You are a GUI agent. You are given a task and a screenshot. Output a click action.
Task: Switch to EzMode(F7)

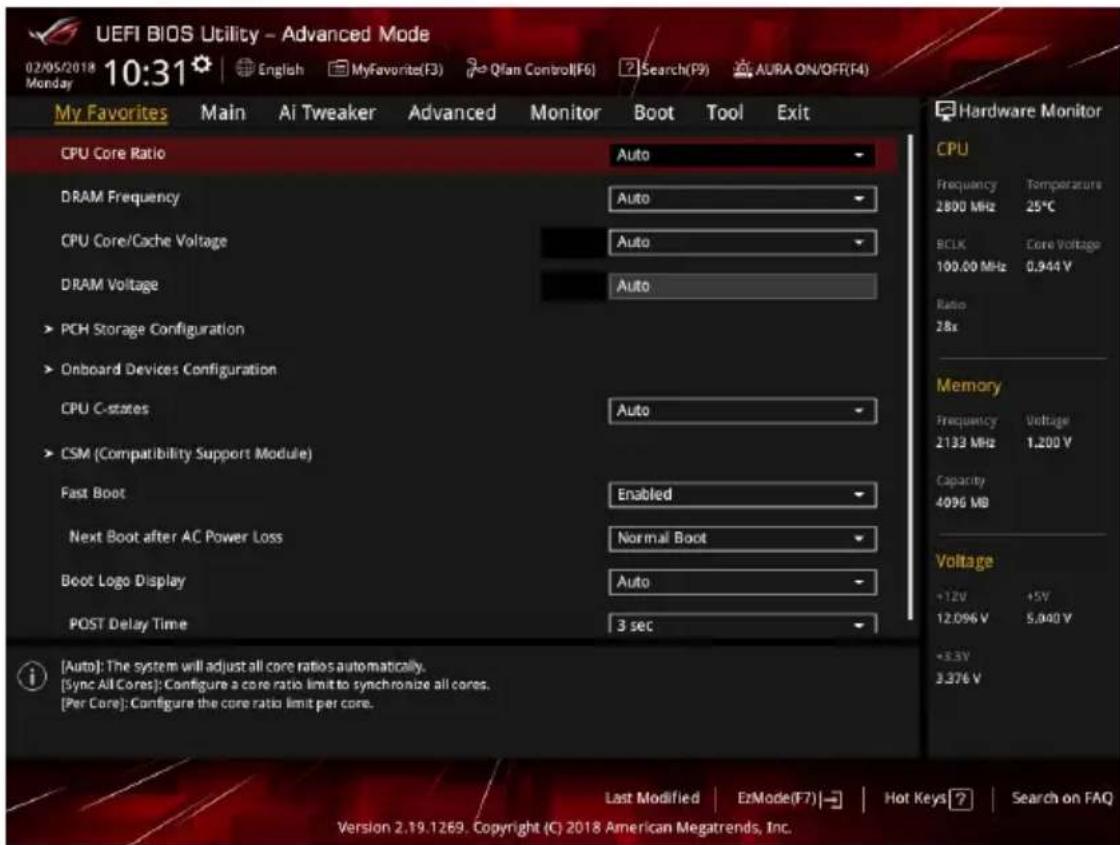(x=790, y=799)
